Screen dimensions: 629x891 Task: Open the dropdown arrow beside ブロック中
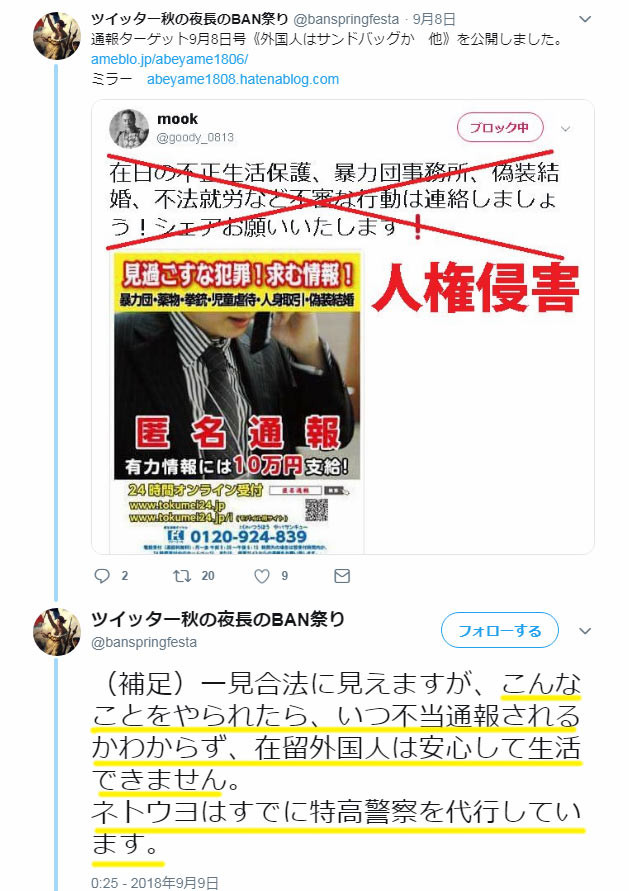pyautogui.click(x=565, y=129)
